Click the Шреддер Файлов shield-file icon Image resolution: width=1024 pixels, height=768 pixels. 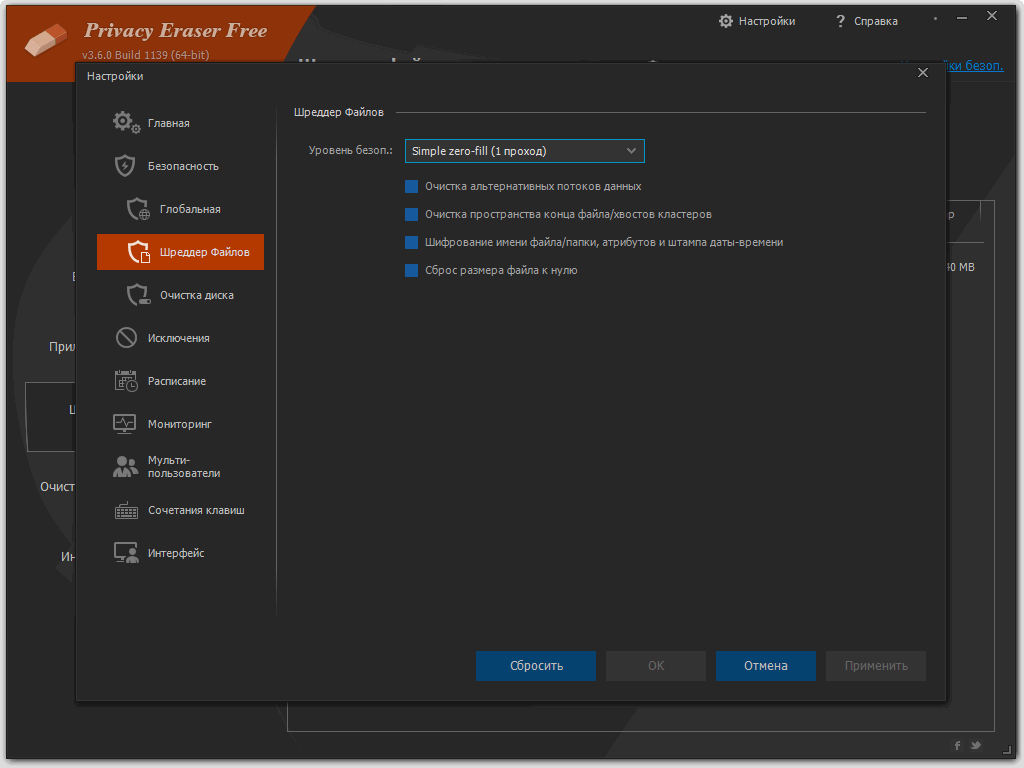tap(138, 252)
